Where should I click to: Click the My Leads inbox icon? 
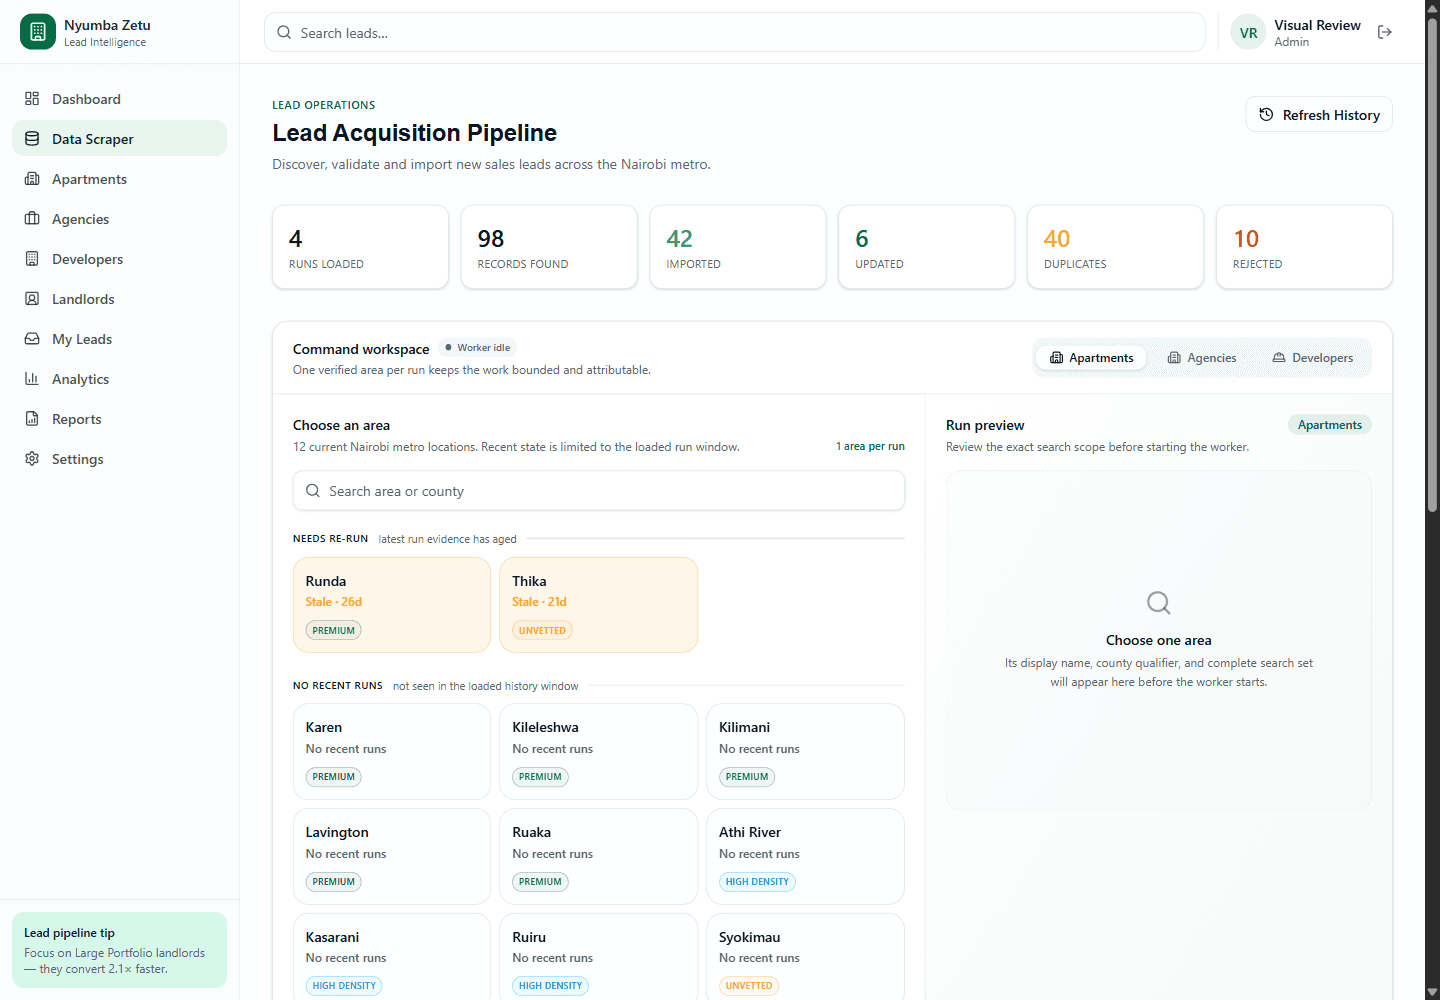[32, 339]
